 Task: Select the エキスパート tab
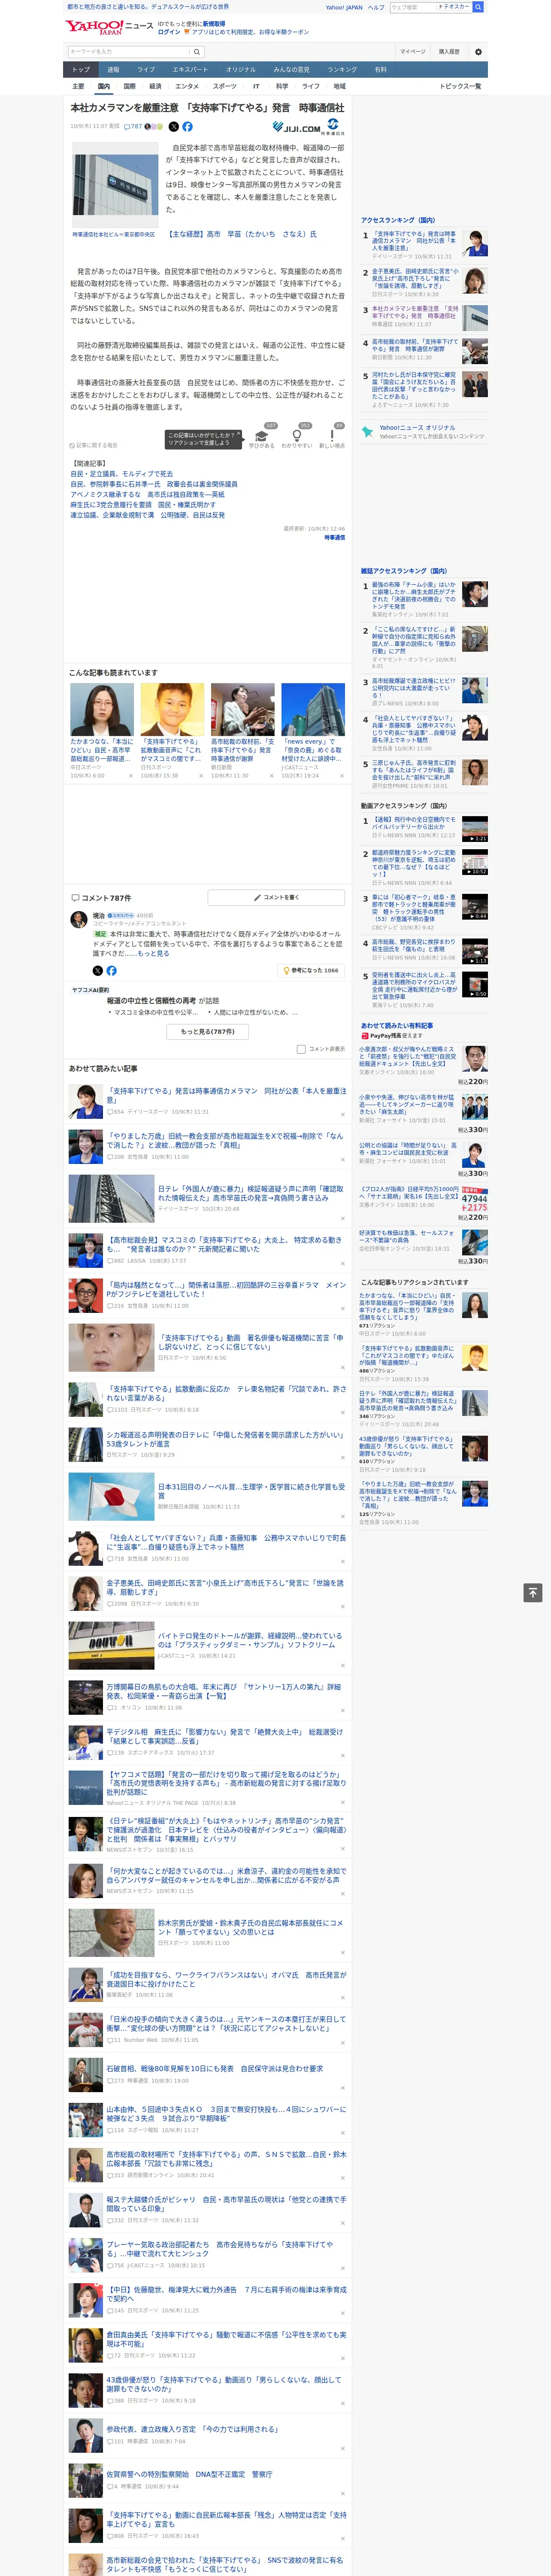coord(190,70)
